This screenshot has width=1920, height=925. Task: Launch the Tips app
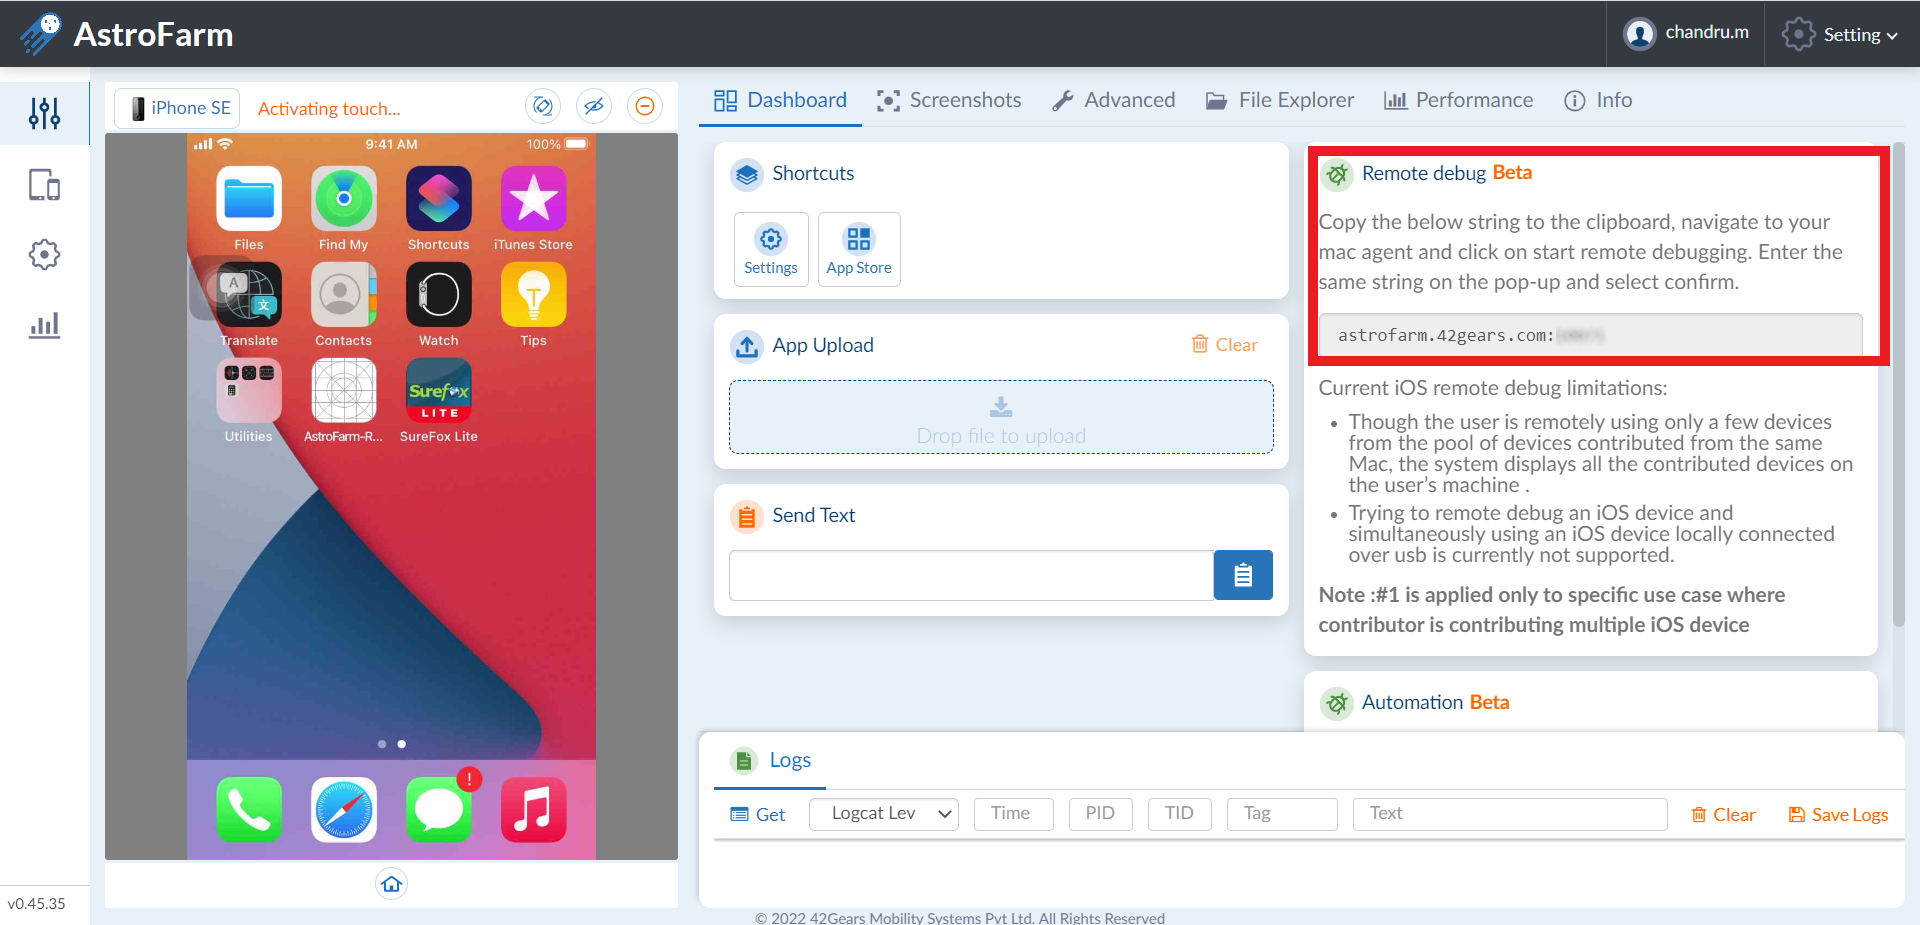(x=534, y=294)
